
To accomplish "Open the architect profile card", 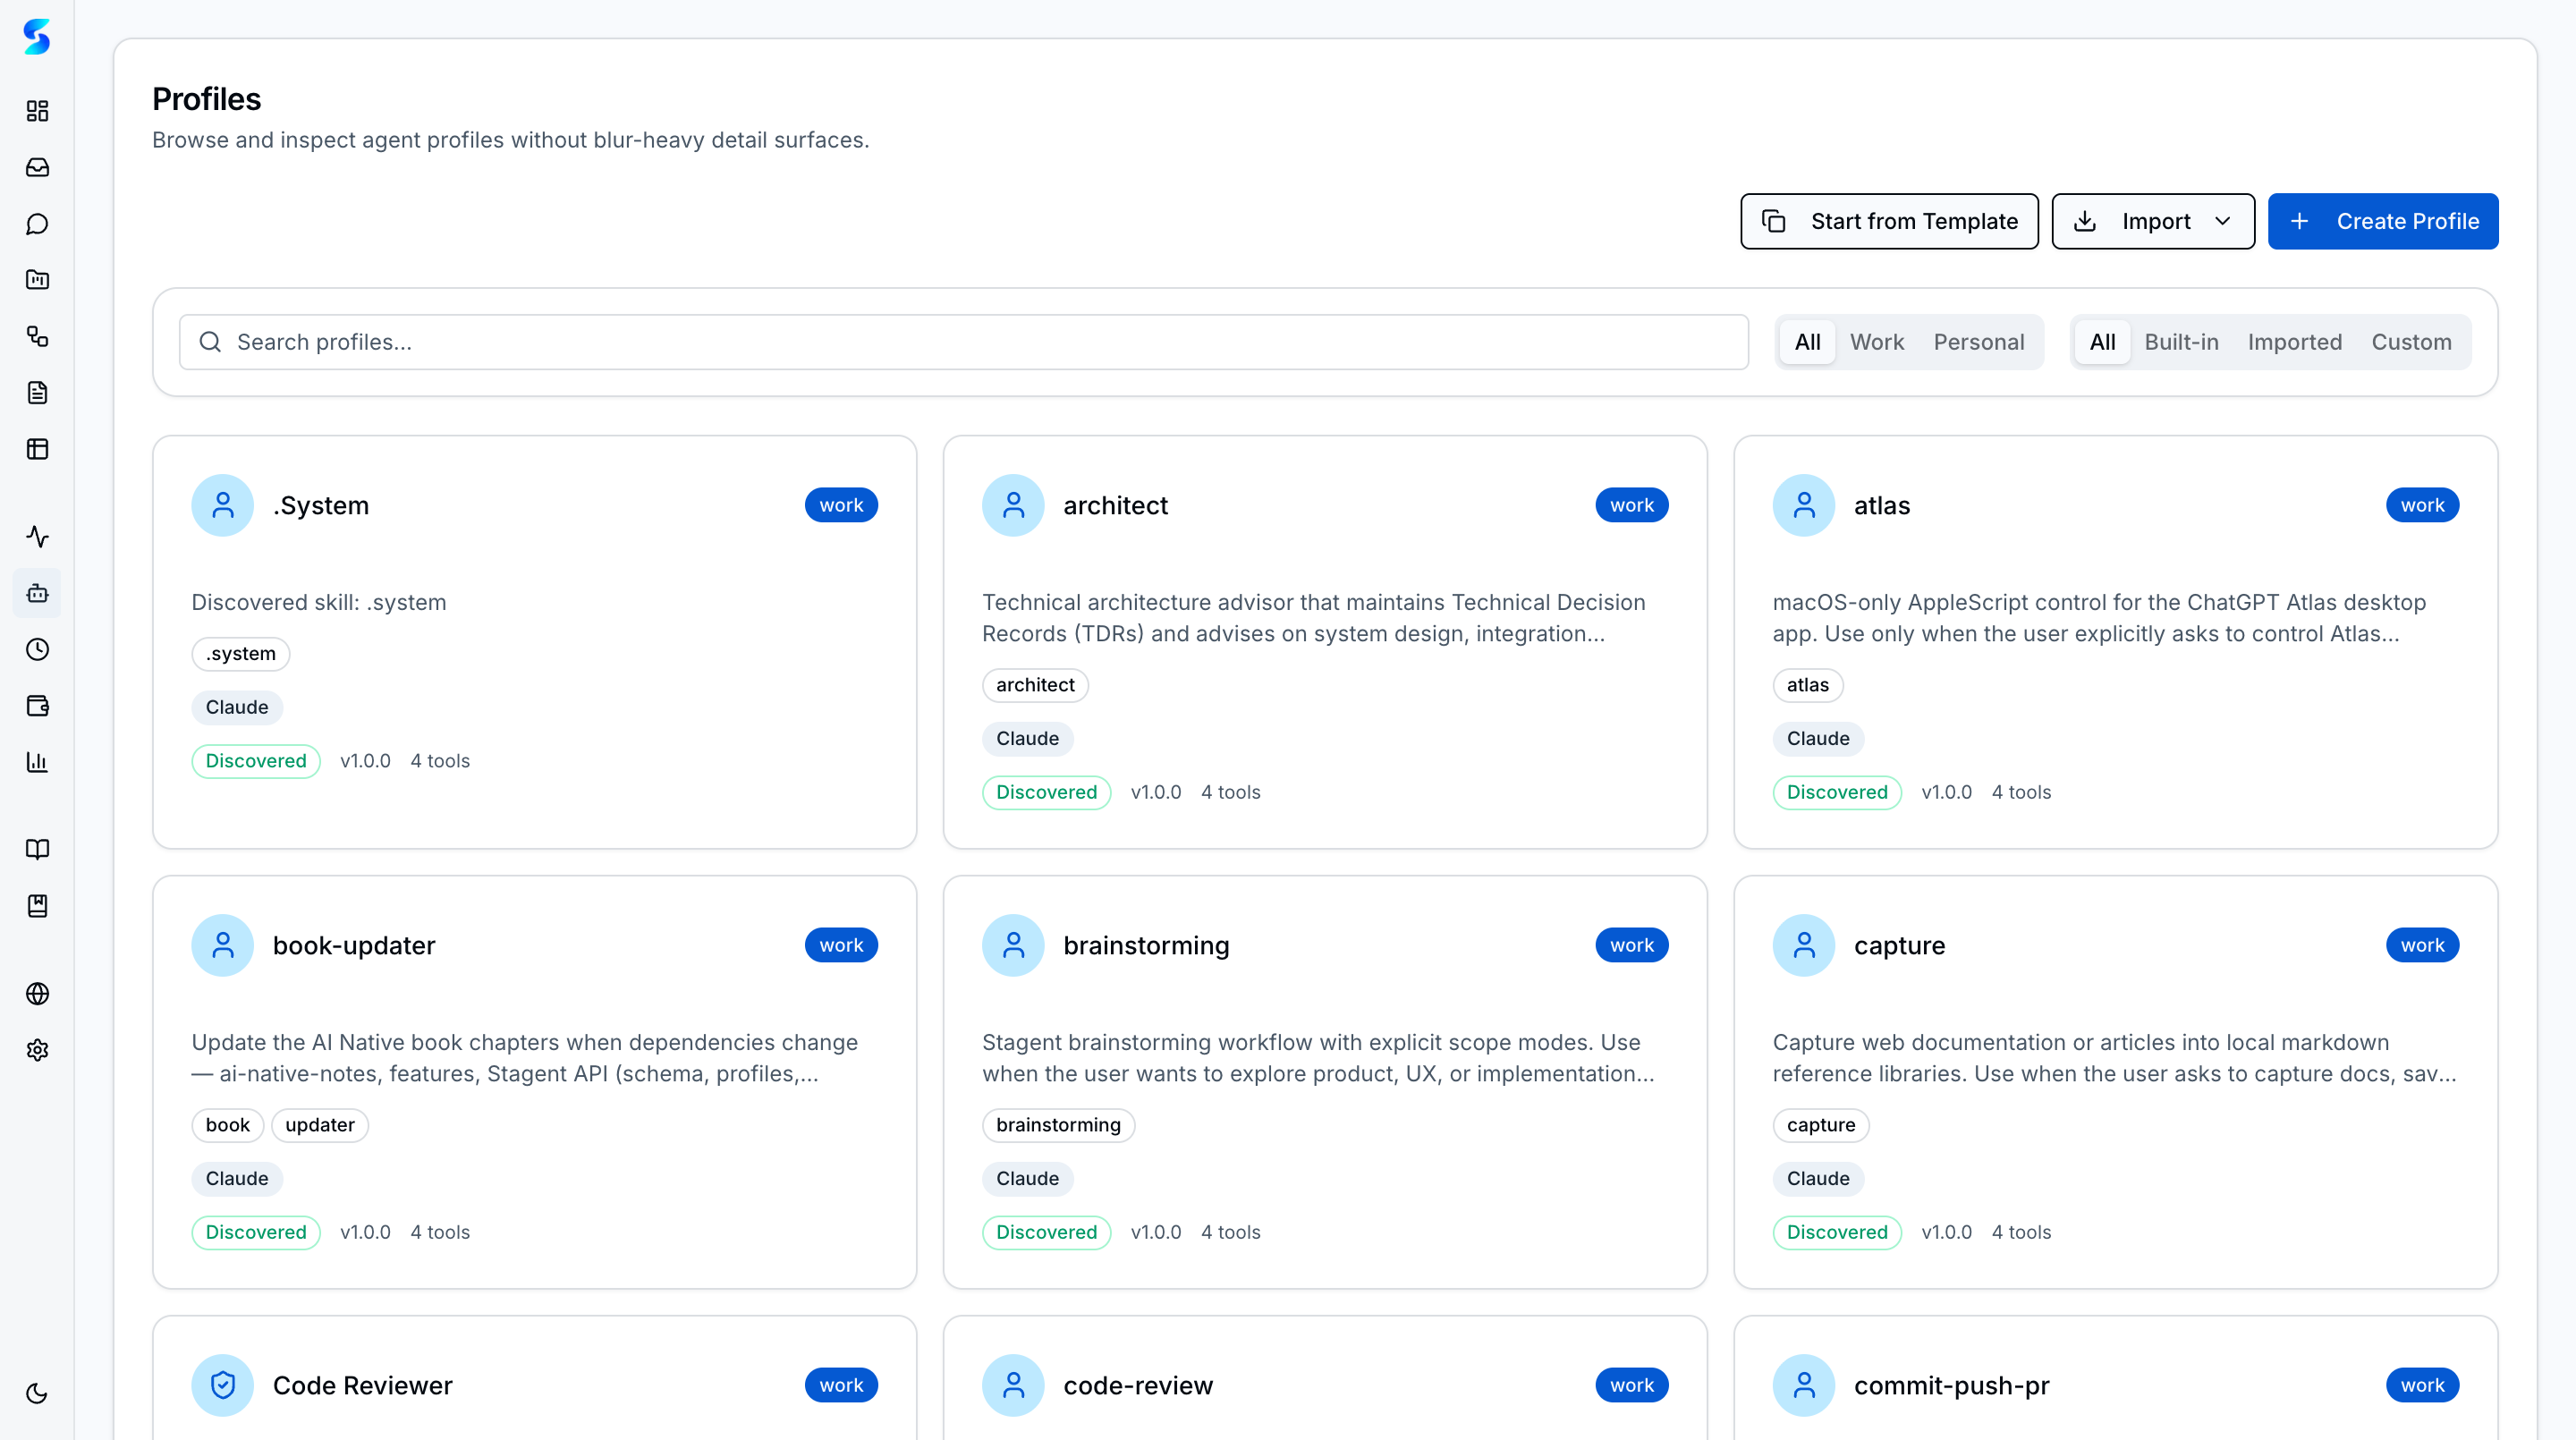I will [x=1324, y=642].
